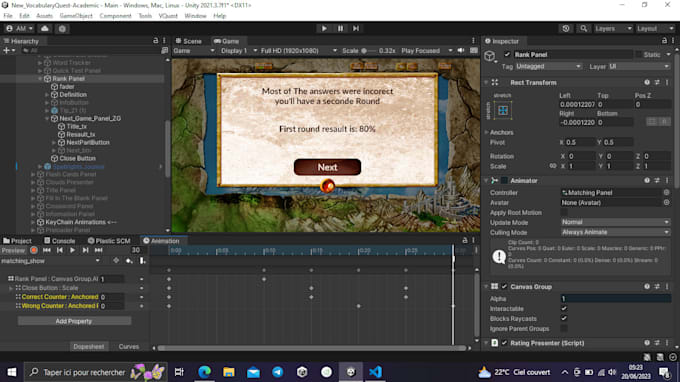The height and width of the screenshot is (382, 680).
Task: Toggle the Interactable checkbox
Action: [x=564, y=309]
